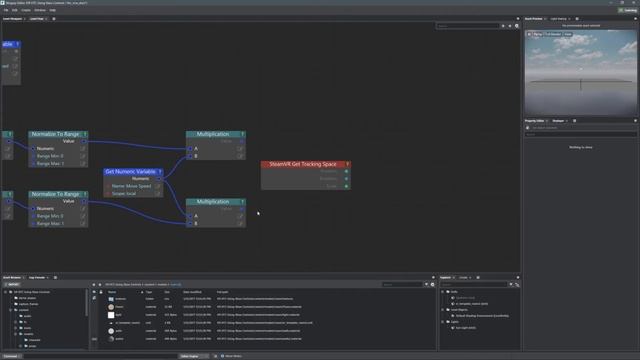The height and width of the screenshot is (360, 640).
Task: Open Level Flow panel options arrow at top right
Action: point(518,19)
